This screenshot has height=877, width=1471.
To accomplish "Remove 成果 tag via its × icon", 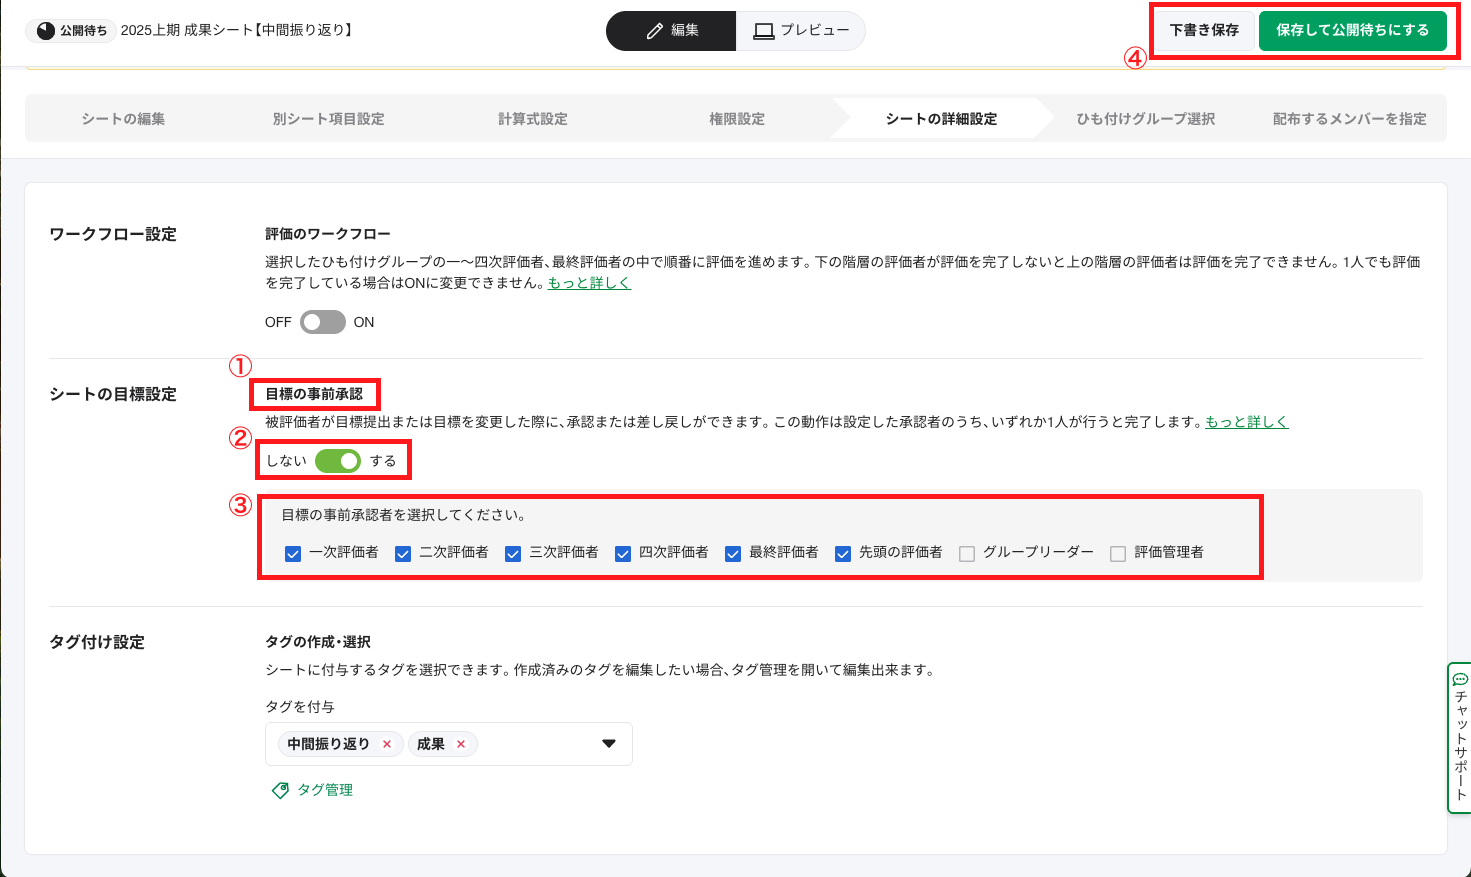I will click(x=459, y=744).
